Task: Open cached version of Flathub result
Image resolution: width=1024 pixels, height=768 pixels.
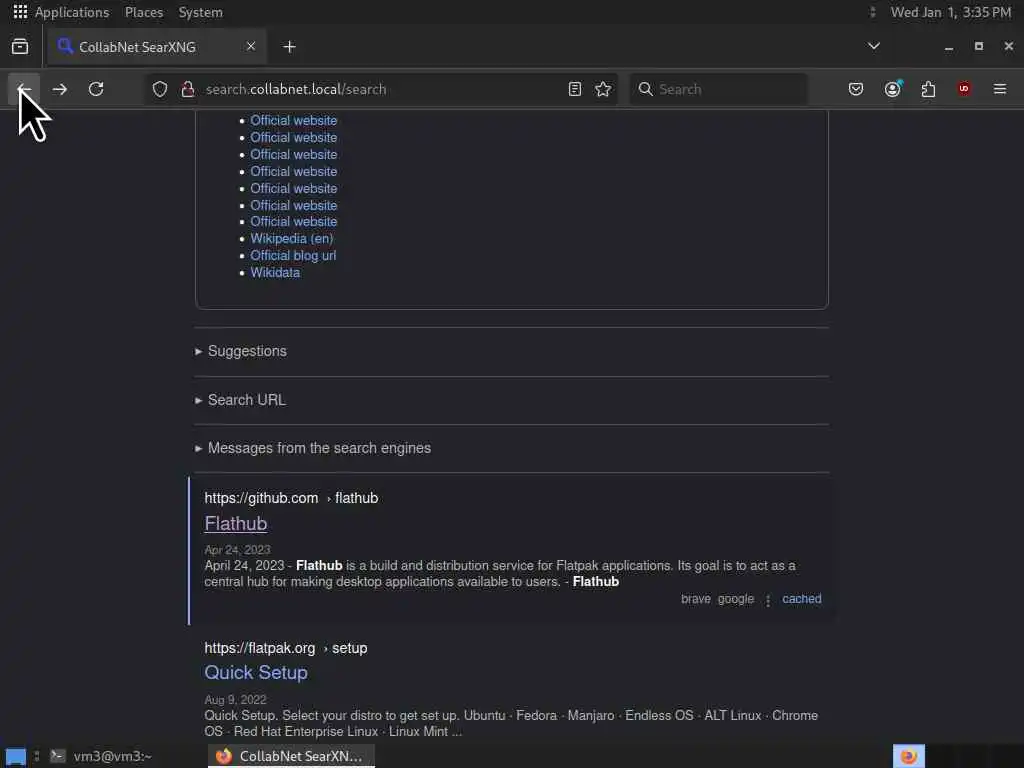Action: coord(802,599)
